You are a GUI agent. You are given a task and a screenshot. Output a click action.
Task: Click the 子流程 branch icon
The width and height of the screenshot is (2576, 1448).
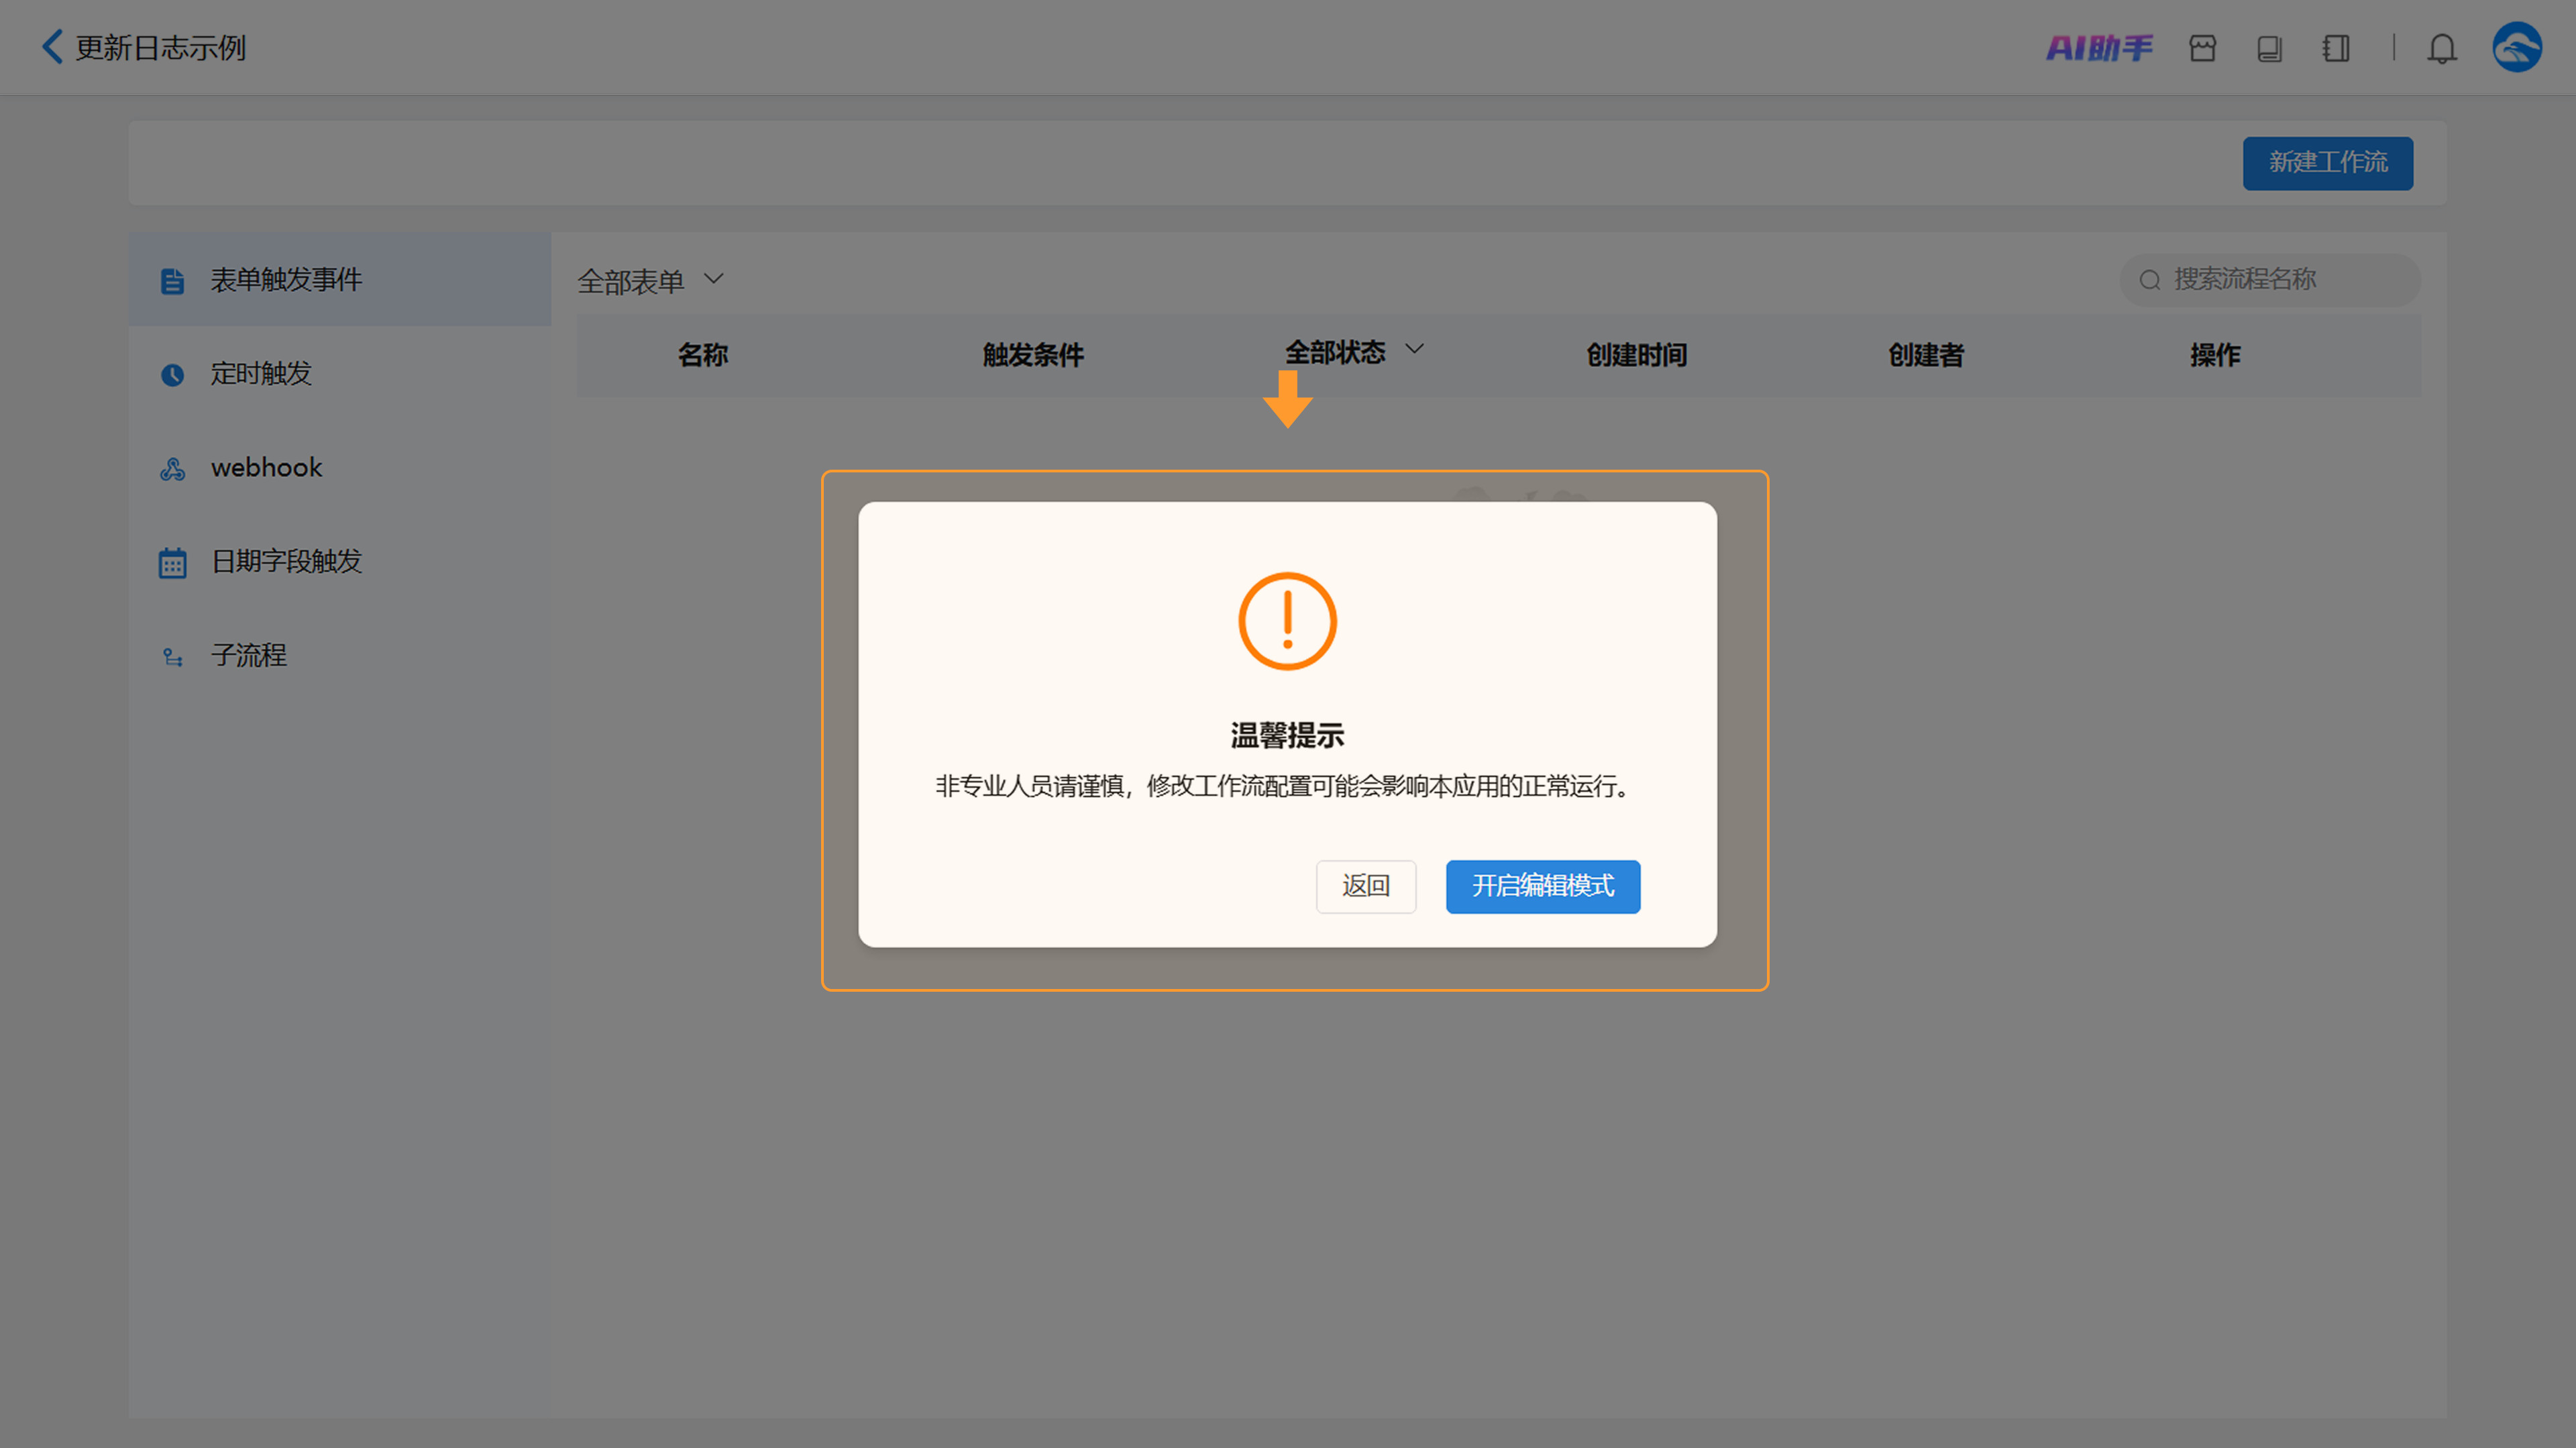(x=172, y=657)
